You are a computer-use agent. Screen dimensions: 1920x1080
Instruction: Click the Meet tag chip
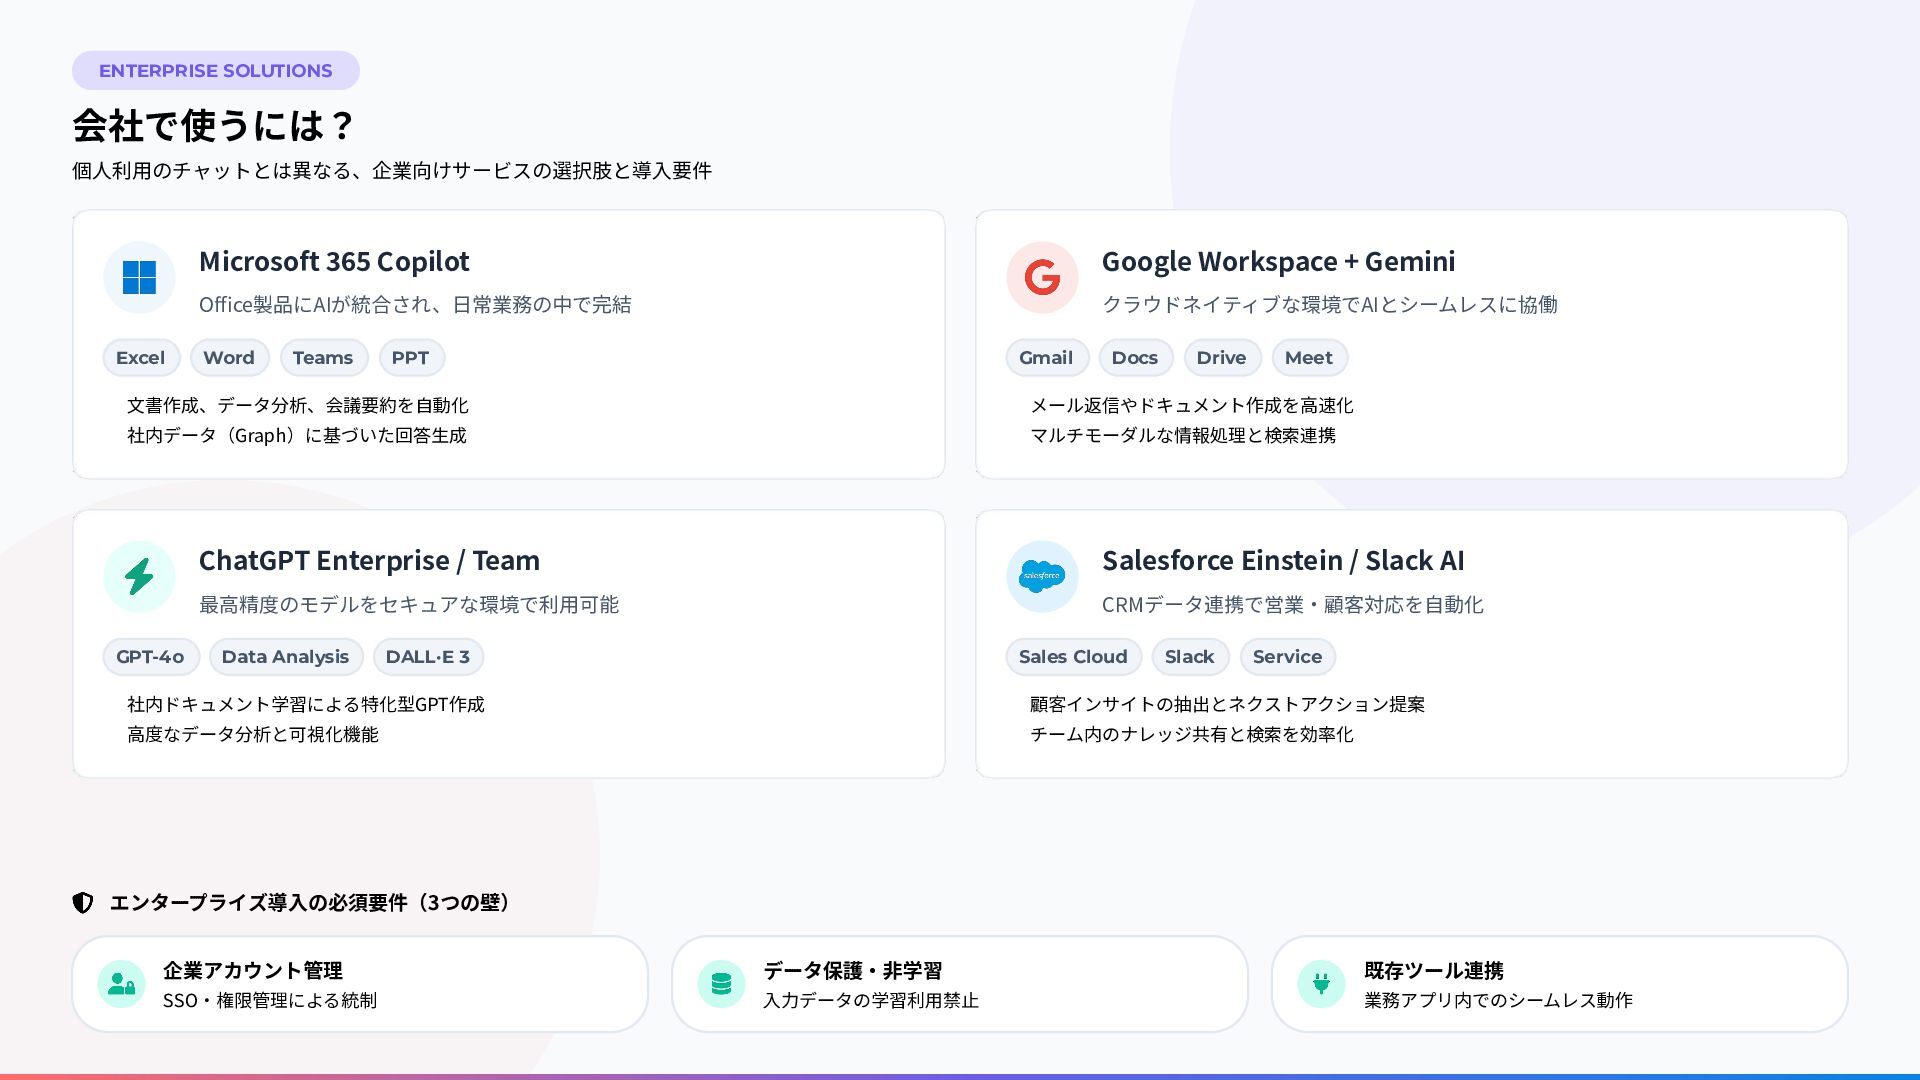tap(1309, 358)
